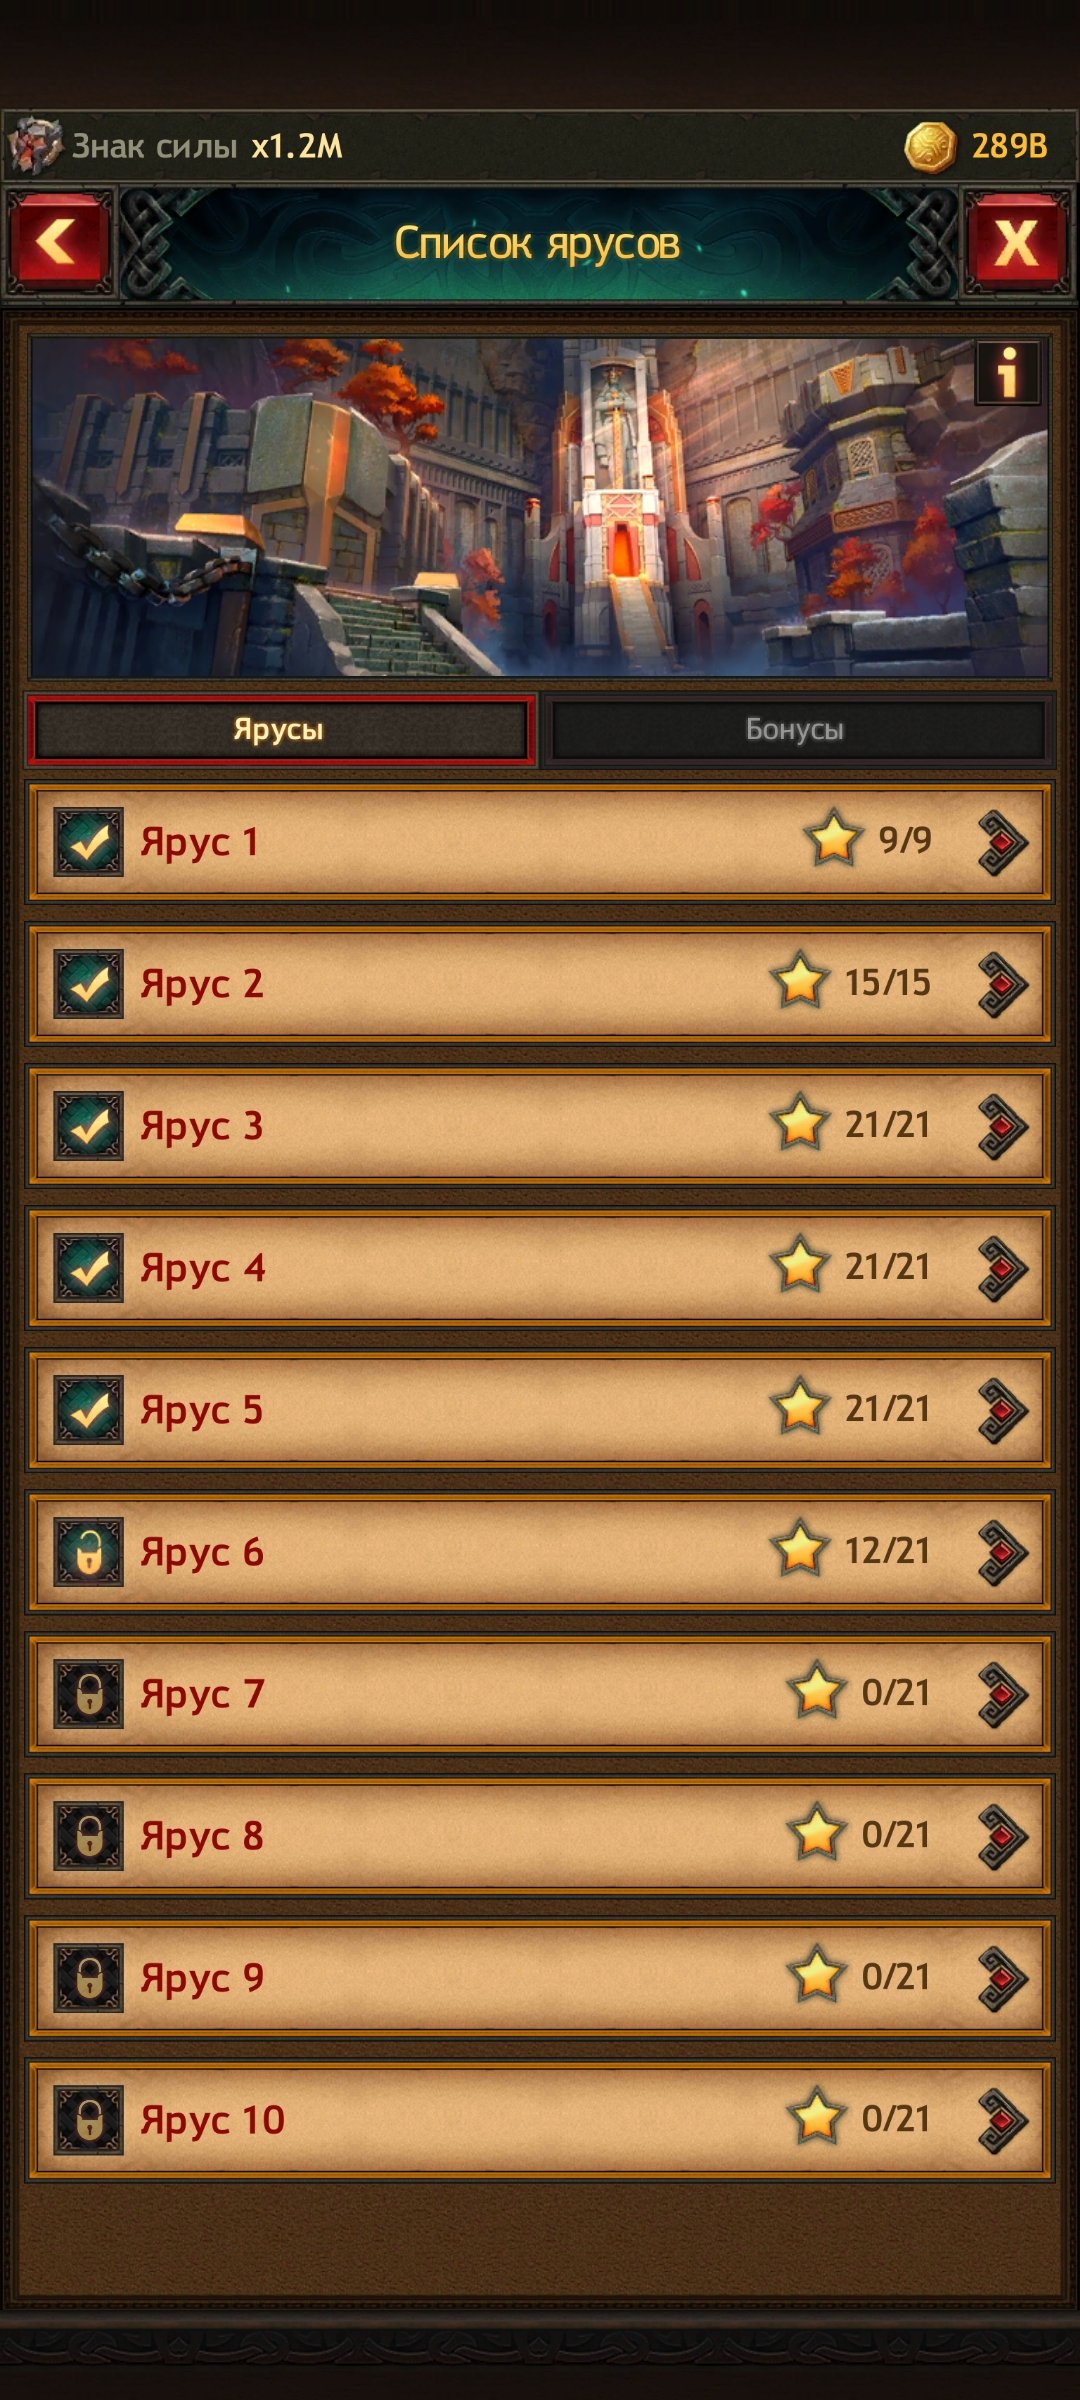The width and height of the screenshot is (1080, 2400).
Task: Tap the open-lock icon on Ярус 6
Action: 89,1552
